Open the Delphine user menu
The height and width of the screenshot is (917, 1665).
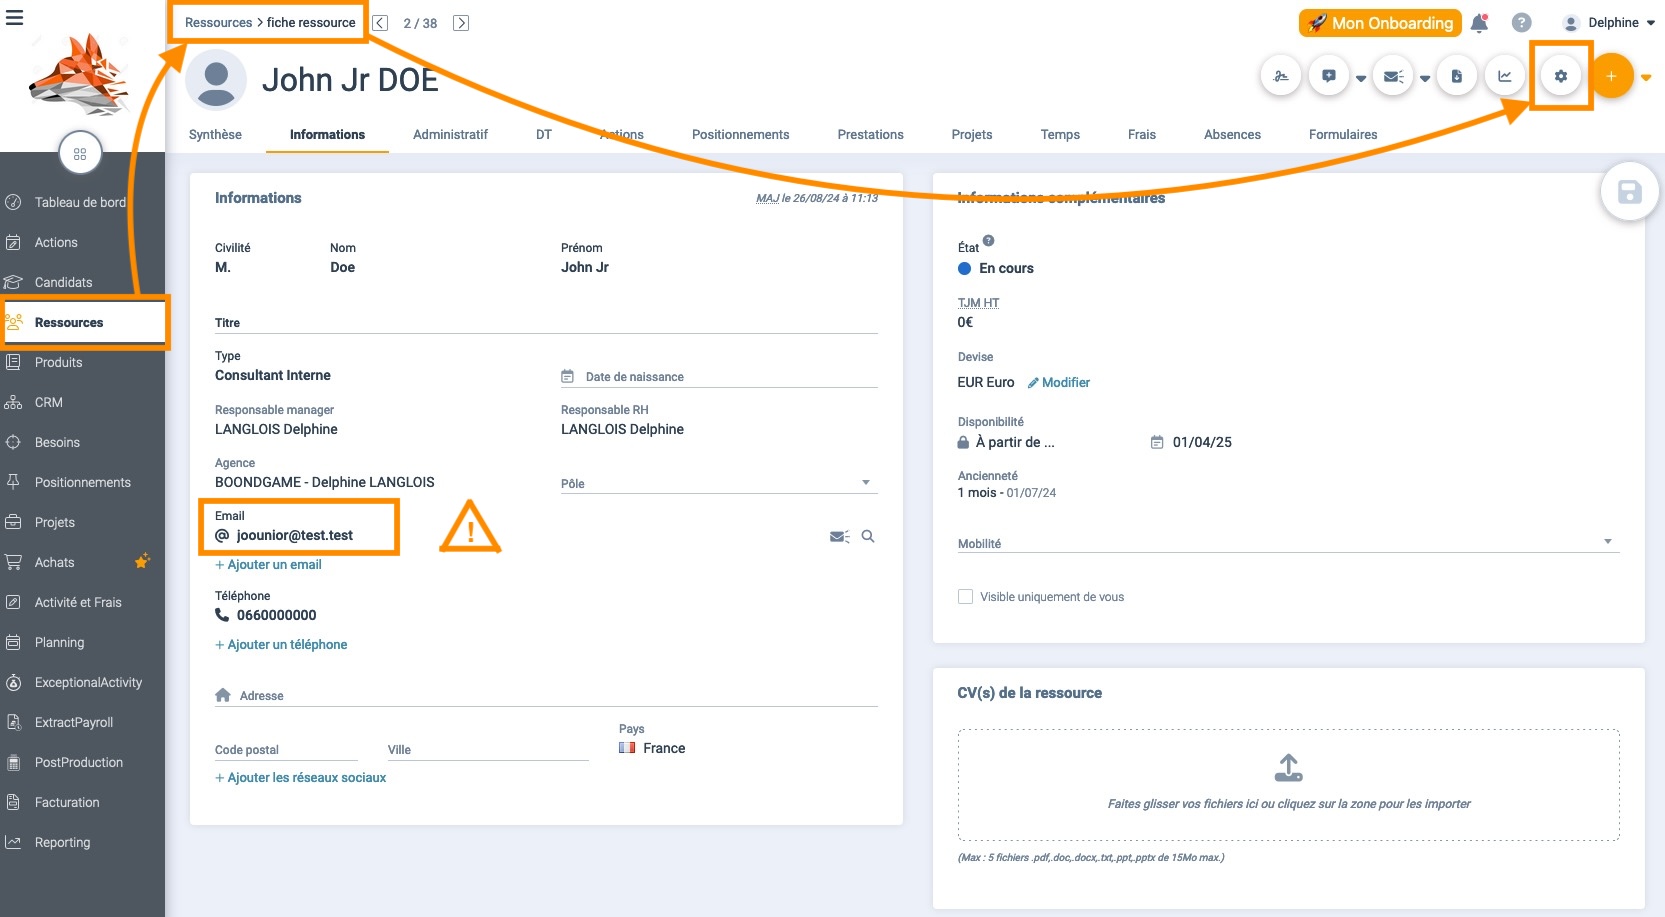1609,23
